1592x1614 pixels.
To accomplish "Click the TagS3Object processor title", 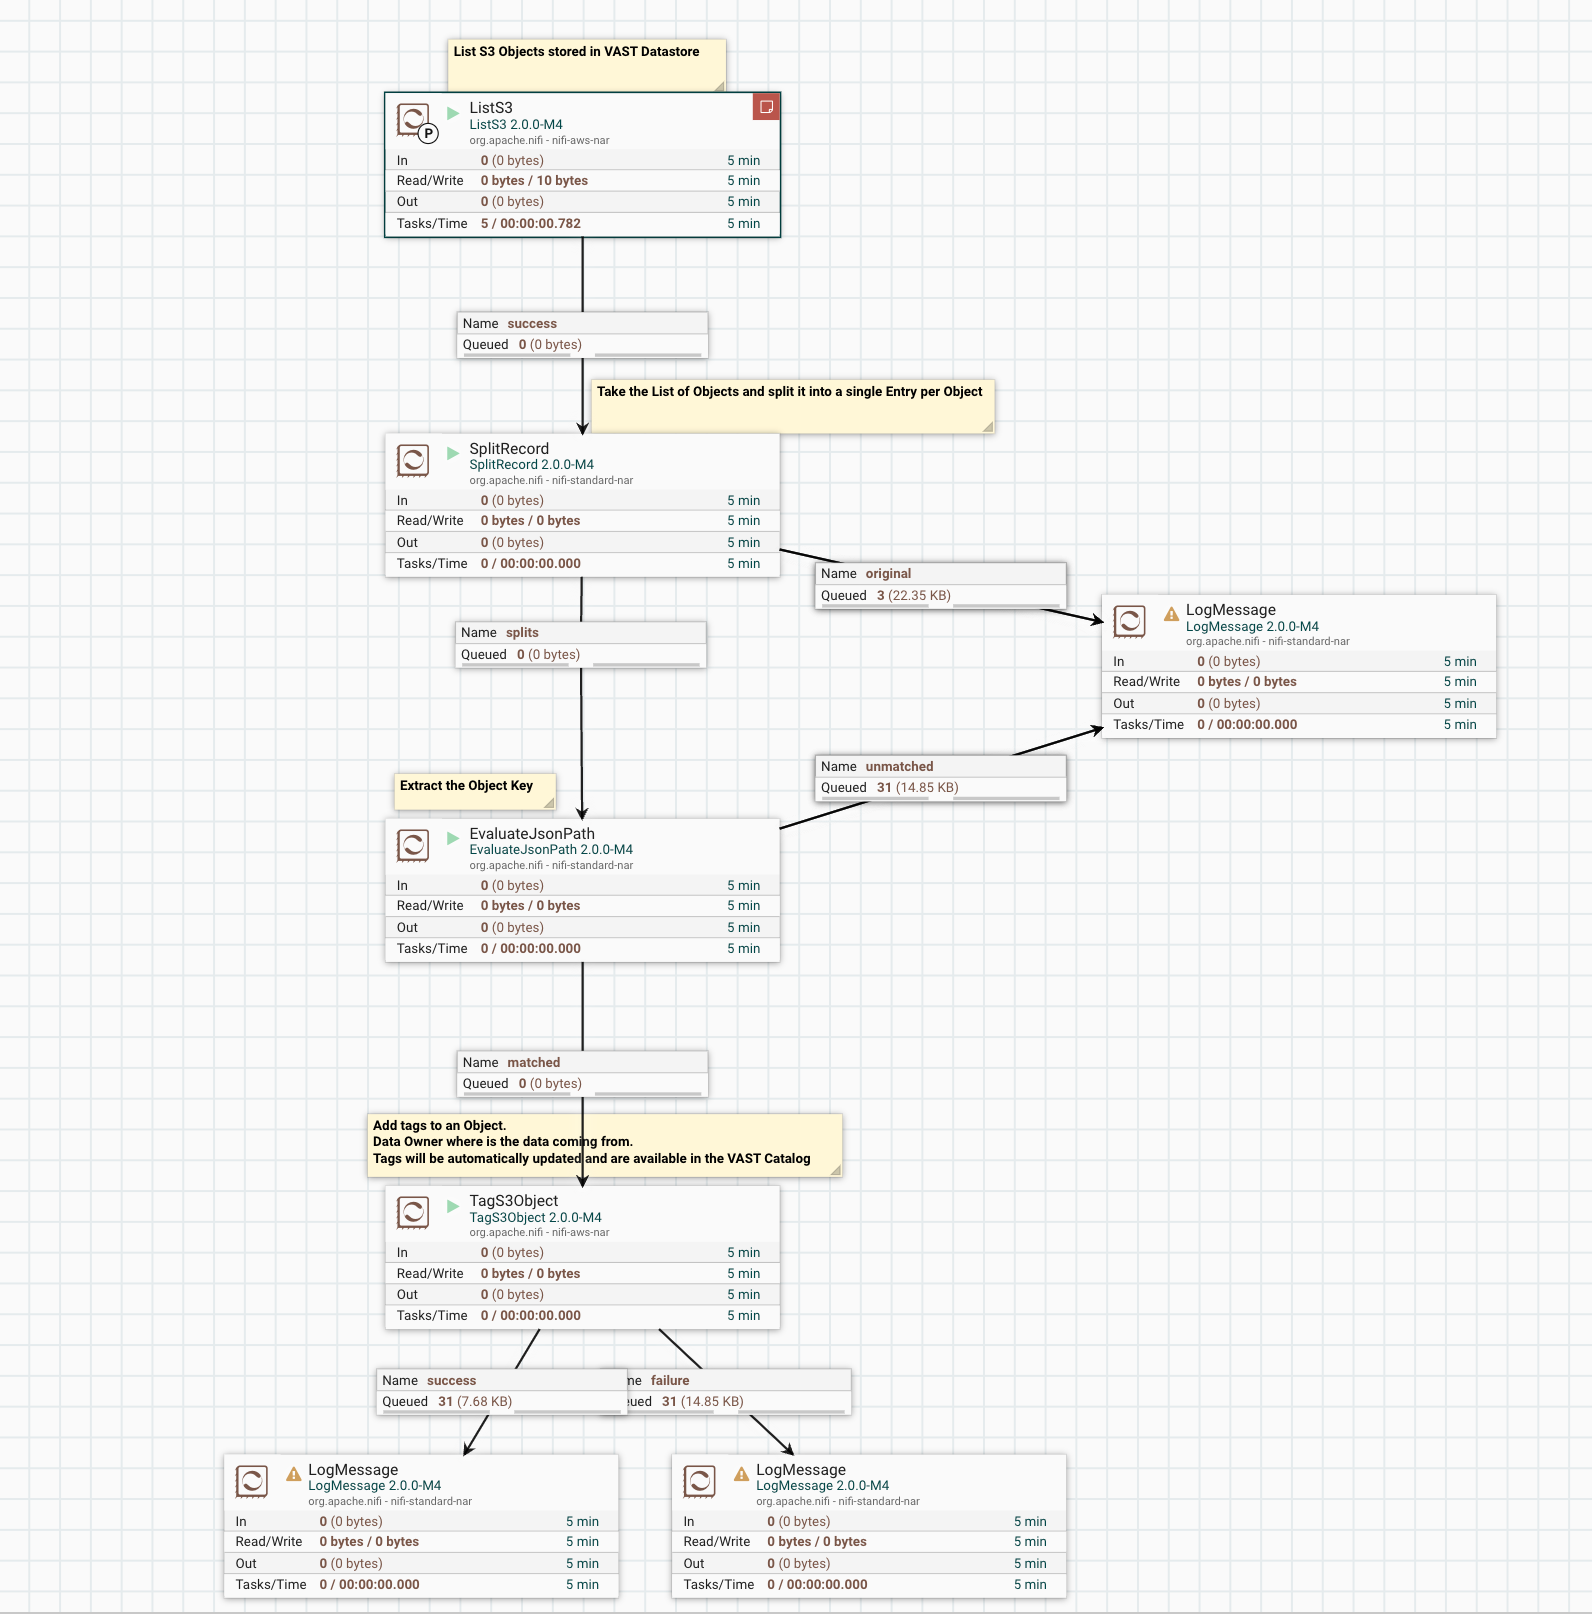I will click(x=514, y=1201).
